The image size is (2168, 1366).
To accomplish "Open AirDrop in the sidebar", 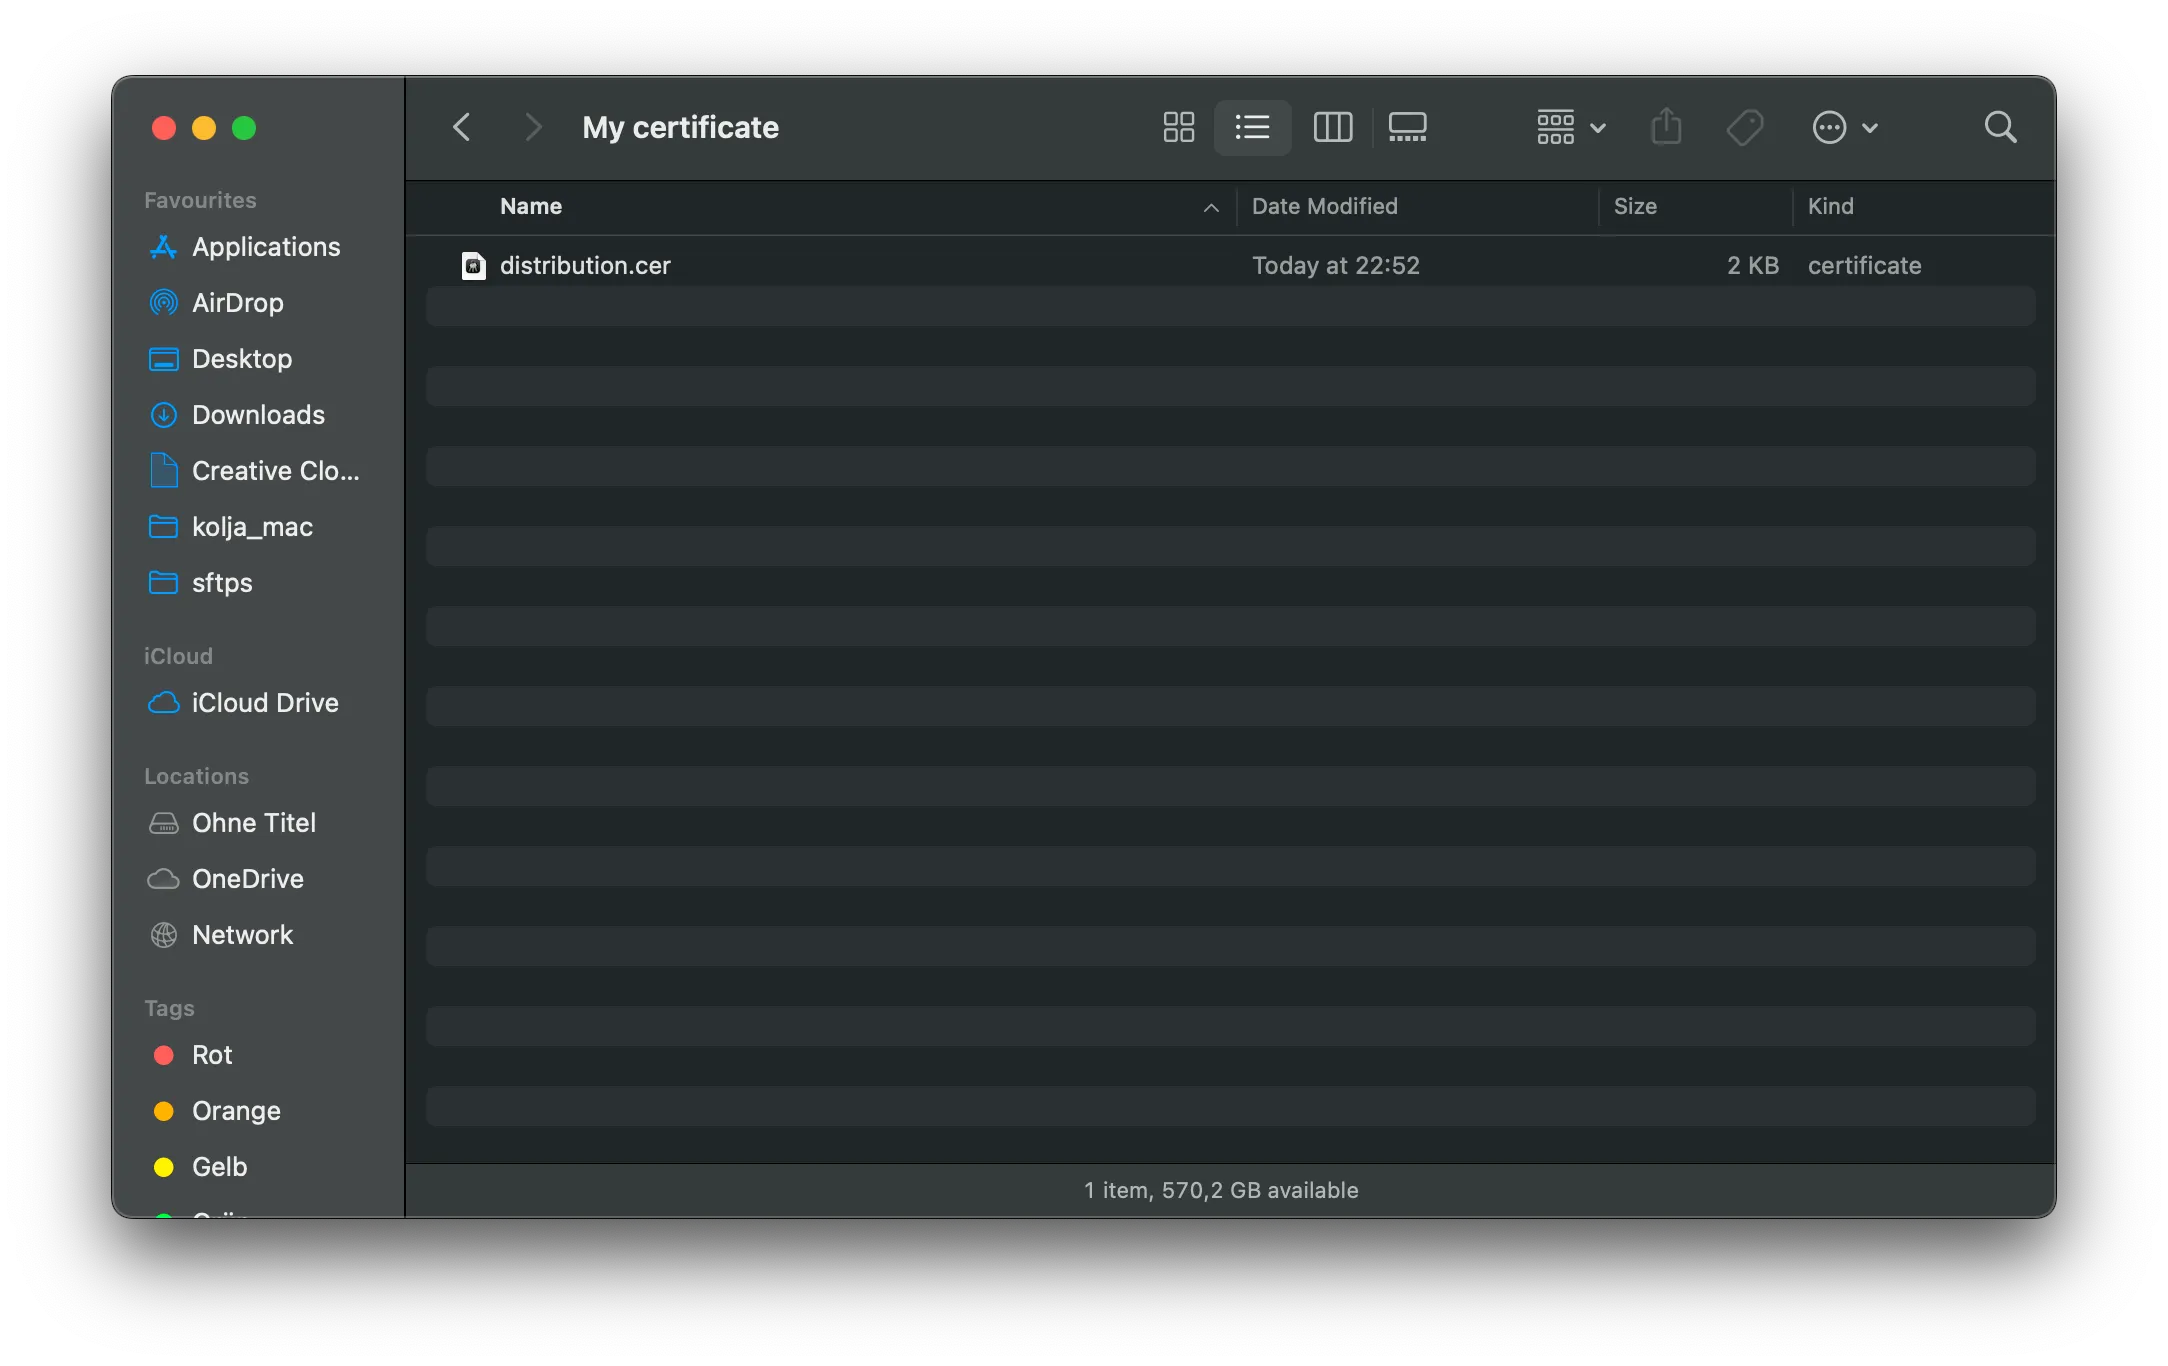I will [237, 303].
